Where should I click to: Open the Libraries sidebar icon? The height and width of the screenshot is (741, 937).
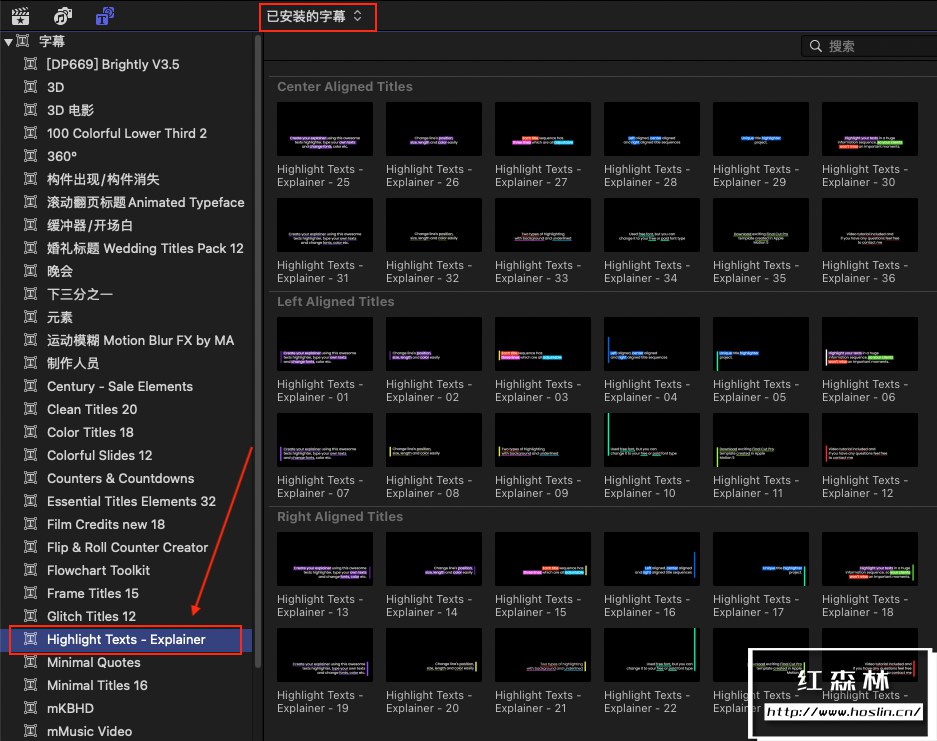point(20,16)
